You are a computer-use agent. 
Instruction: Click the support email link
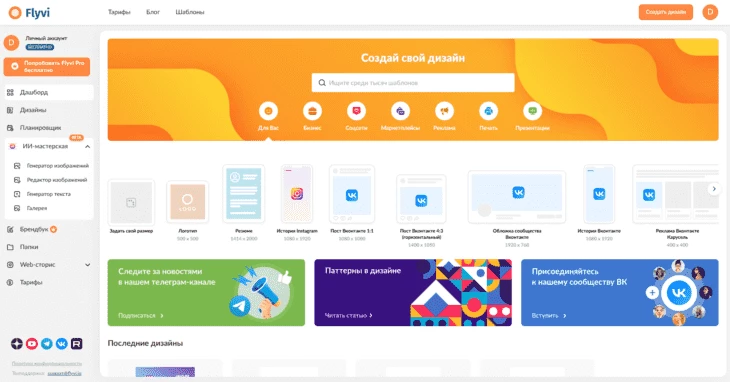coord(64,373)
